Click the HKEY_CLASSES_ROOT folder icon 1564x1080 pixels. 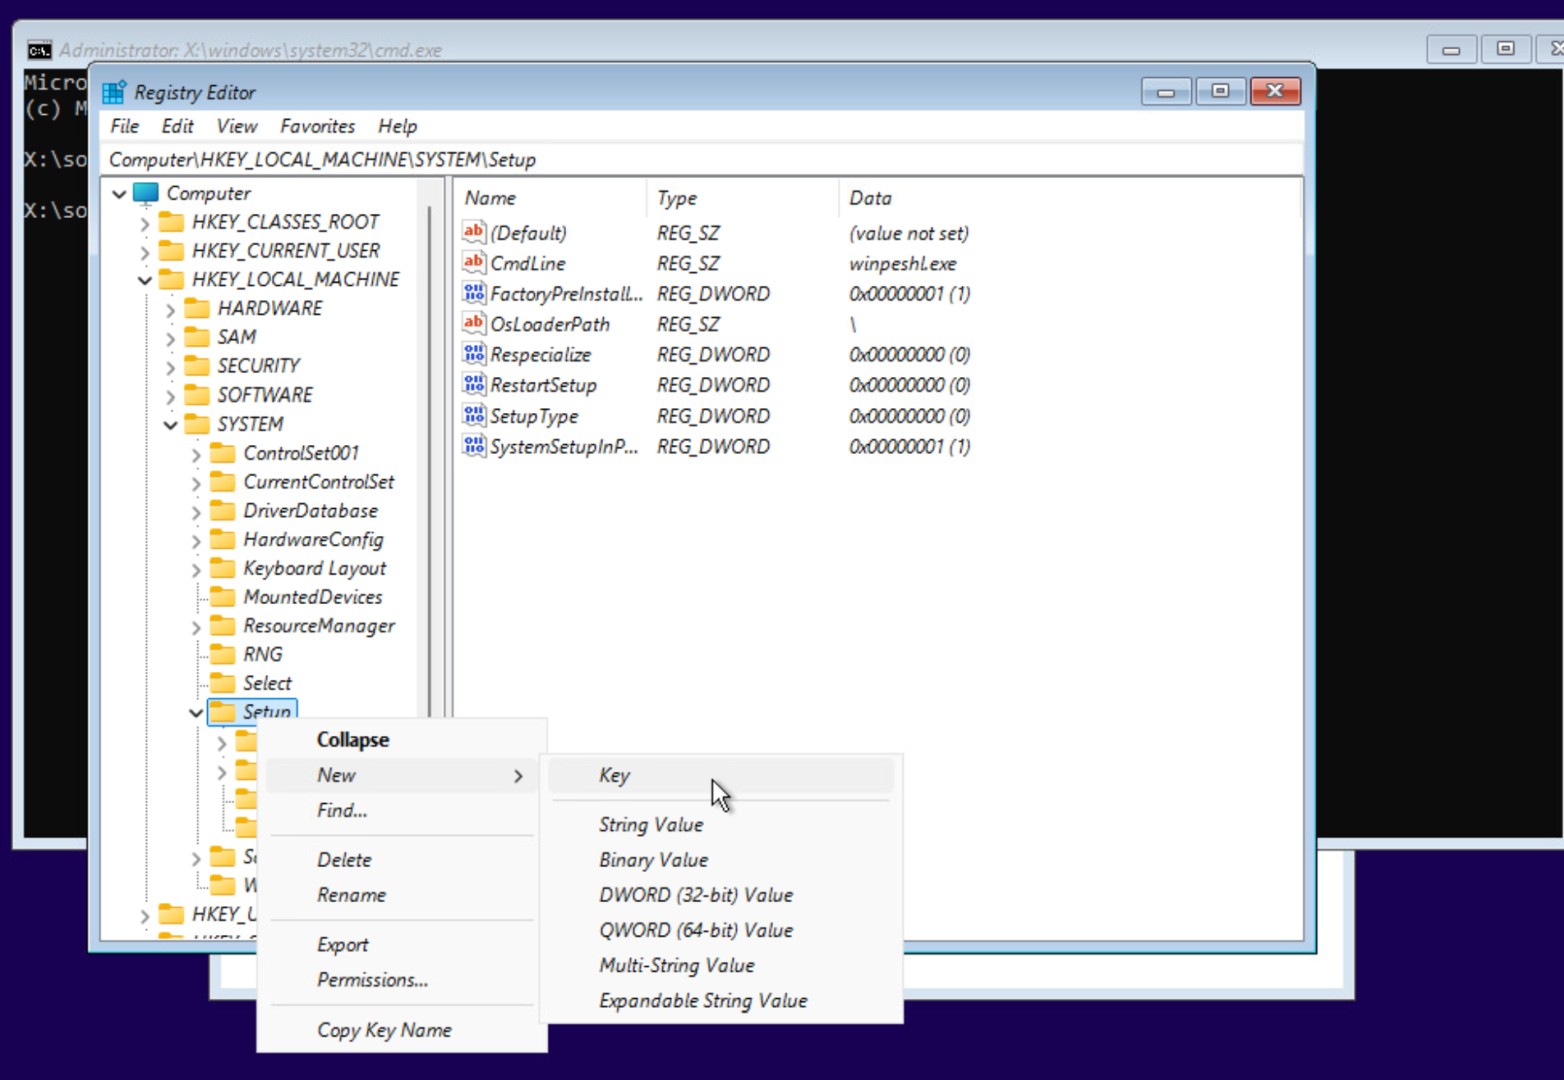[x=172, y=221]
